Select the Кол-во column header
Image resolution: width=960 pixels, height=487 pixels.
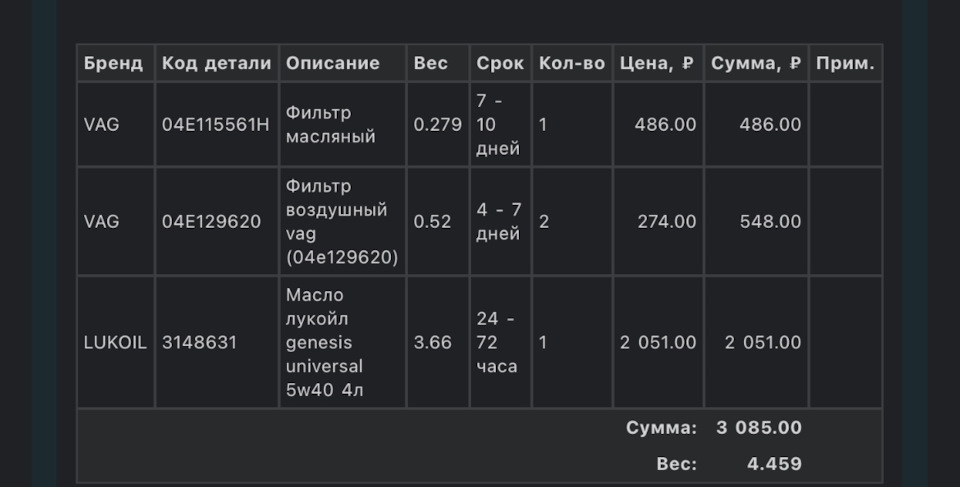pyautogui.click(x=572, y=63)
